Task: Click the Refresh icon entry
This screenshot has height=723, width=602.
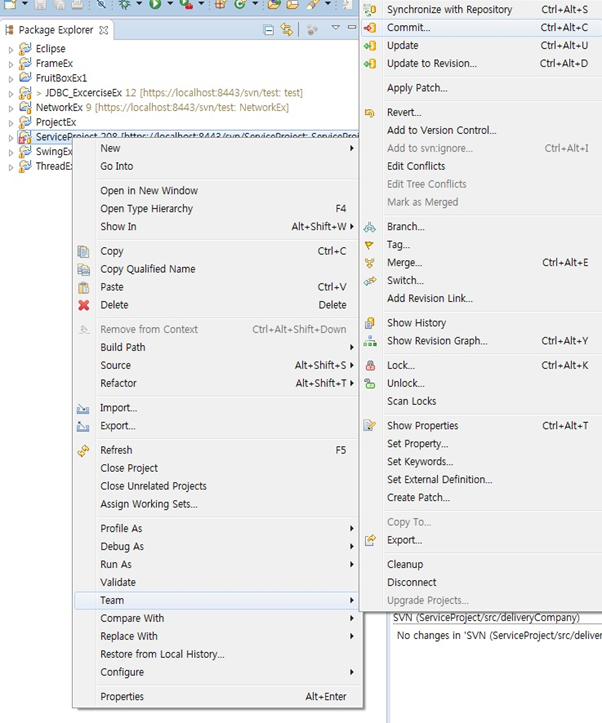Action: pos(83,450)
